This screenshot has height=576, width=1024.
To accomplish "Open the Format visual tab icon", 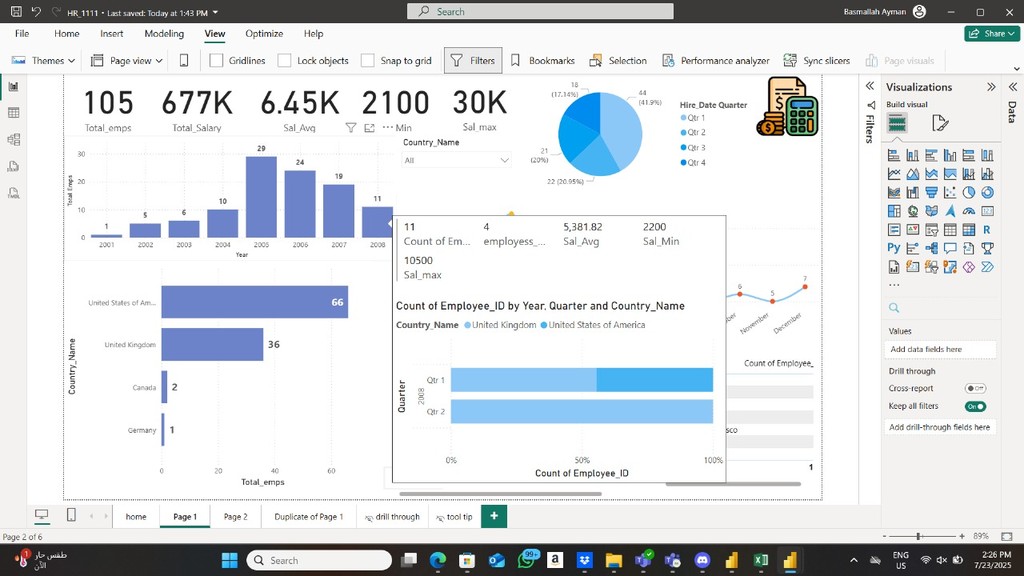I will tap(939, 123).
